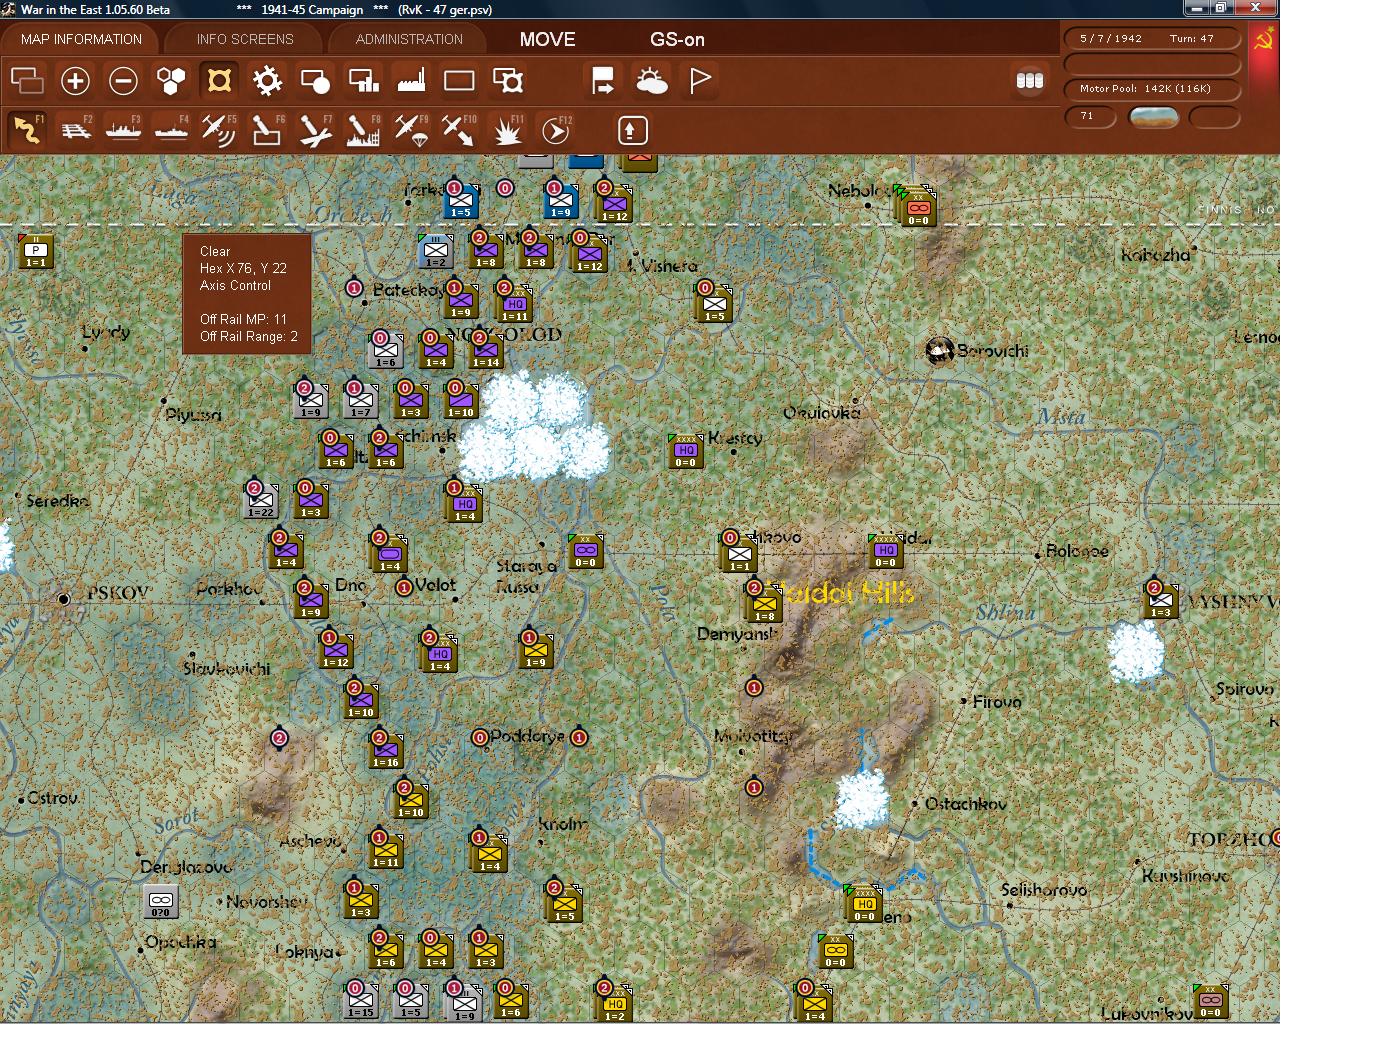The height and width of the screenshot is (1037, 1383).
Task: Select the F5 air recon mode icon
Action: (x=219, y=130)
